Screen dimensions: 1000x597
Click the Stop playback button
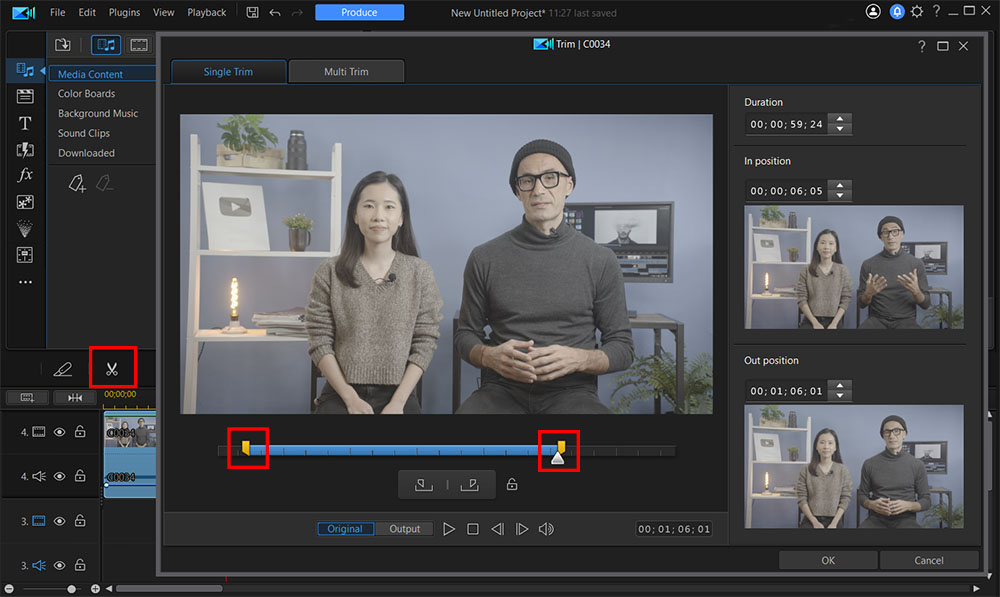473,529
